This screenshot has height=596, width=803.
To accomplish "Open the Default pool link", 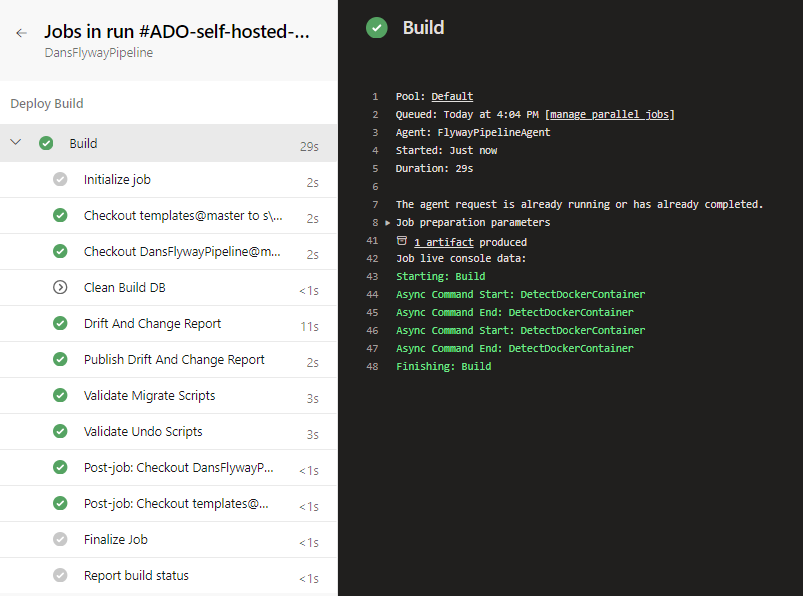I will [452, 96].
